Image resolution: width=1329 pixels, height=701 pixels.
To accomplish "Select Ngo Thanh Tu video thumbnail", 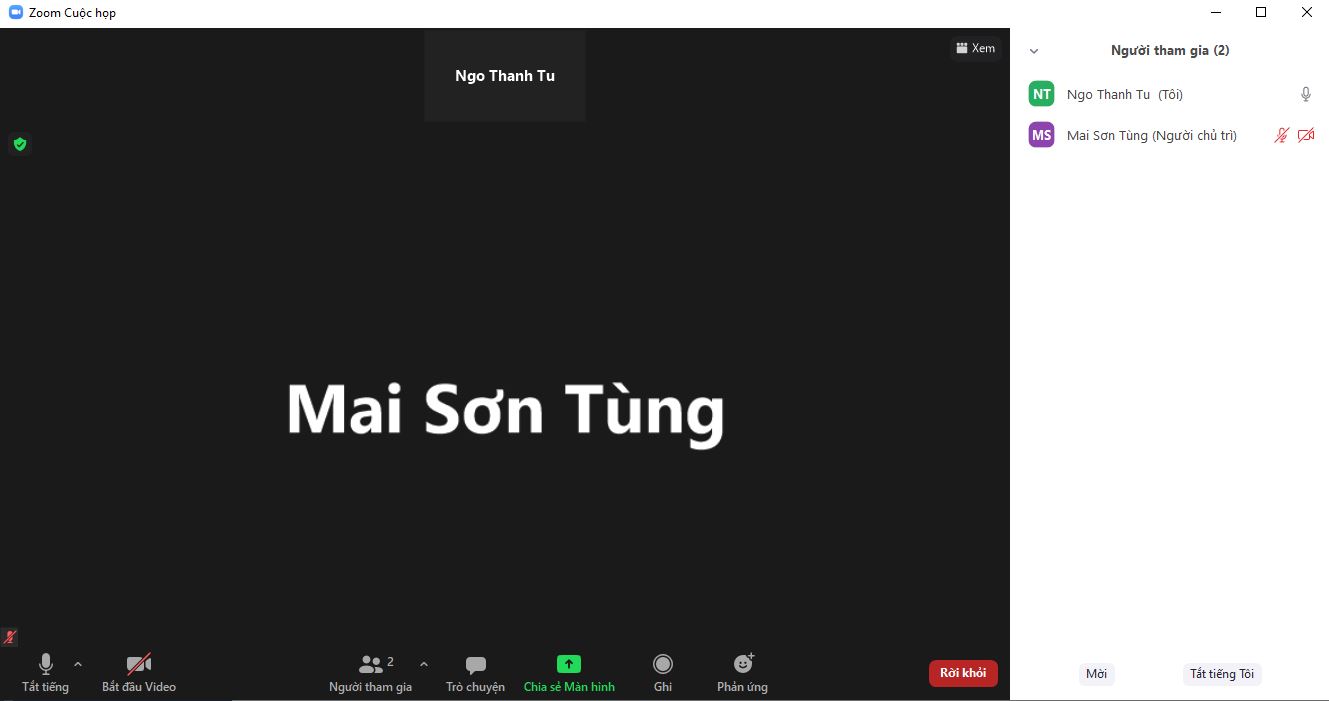I will (x=505, y=76).
